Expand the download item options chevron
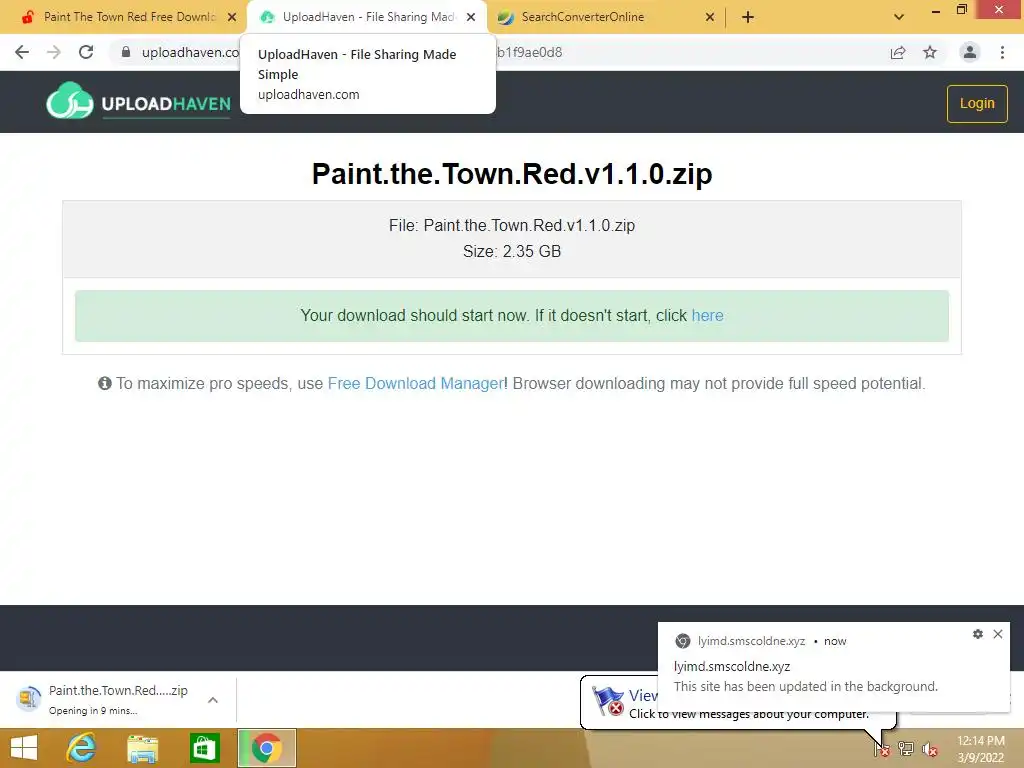 pyautogui.click(x=213, y=700)
